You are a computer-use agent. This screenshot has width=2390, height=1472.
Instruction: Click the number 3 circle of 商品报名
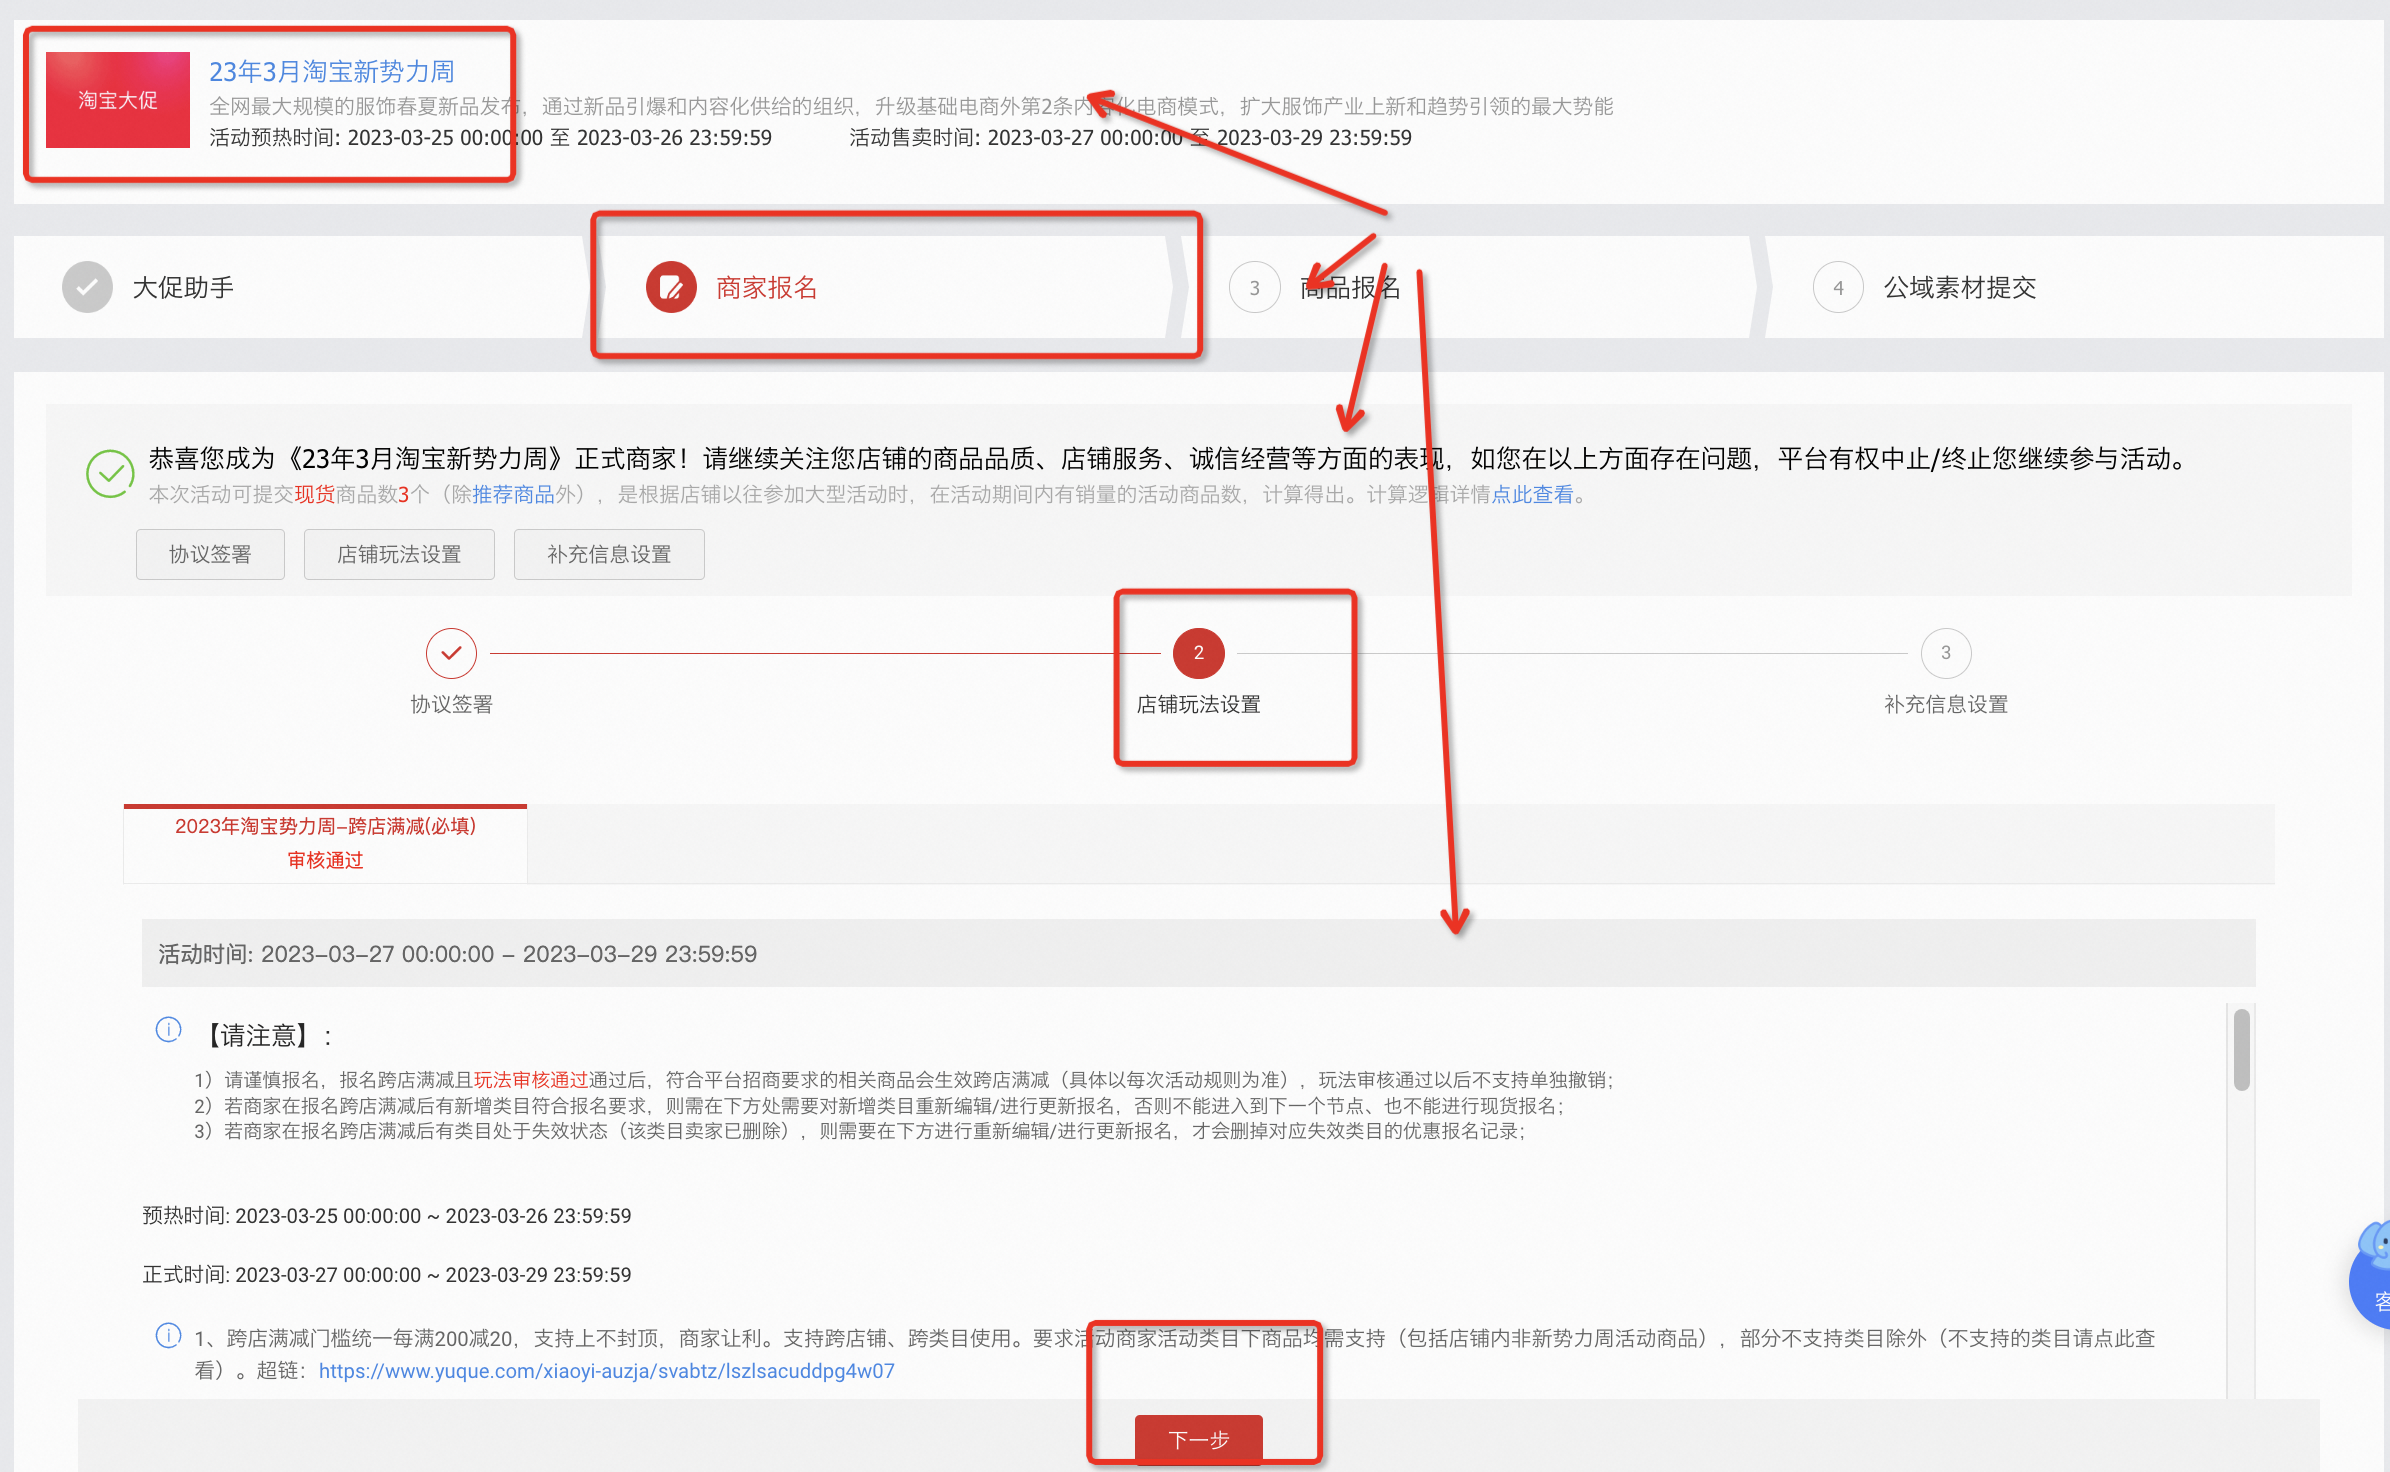pos(1255,288)
